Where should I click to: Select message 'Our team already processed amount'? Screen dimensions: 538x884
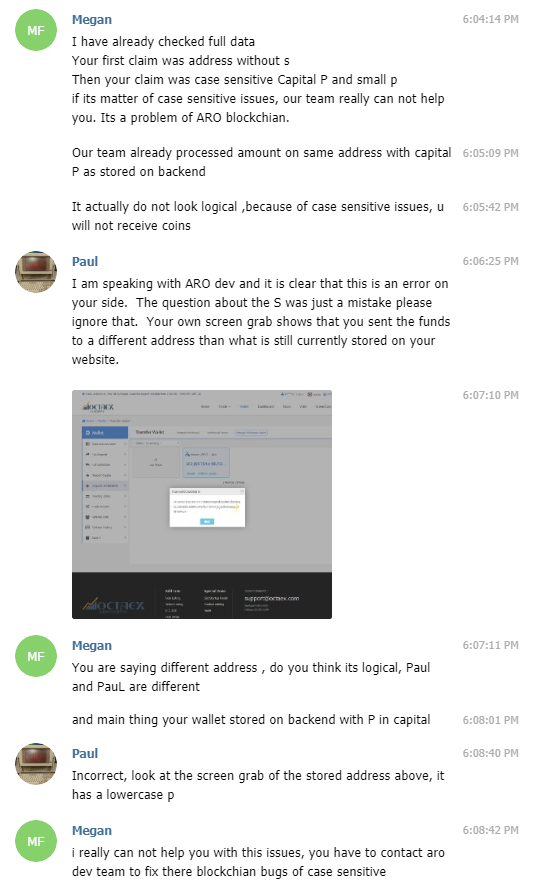click(x=261, y=162)
